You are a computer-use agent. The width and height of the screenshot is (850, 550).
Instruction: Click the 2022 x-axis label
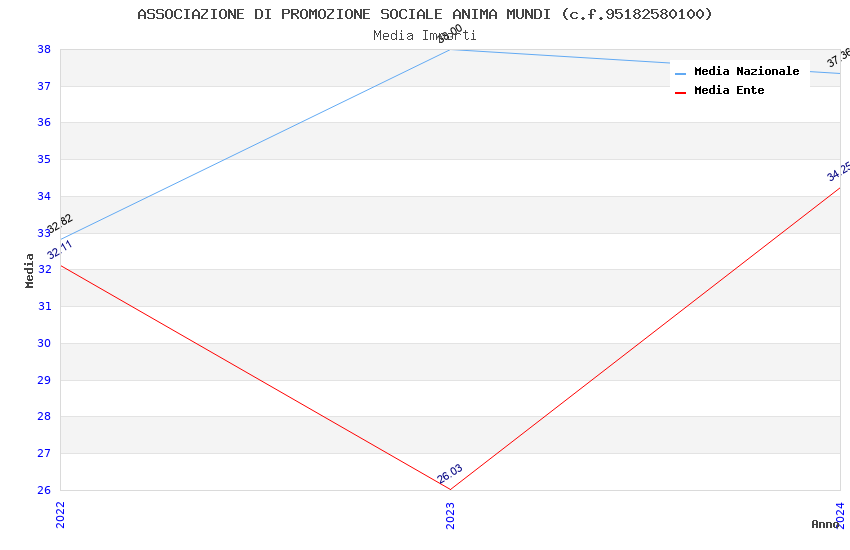[60, 515]
